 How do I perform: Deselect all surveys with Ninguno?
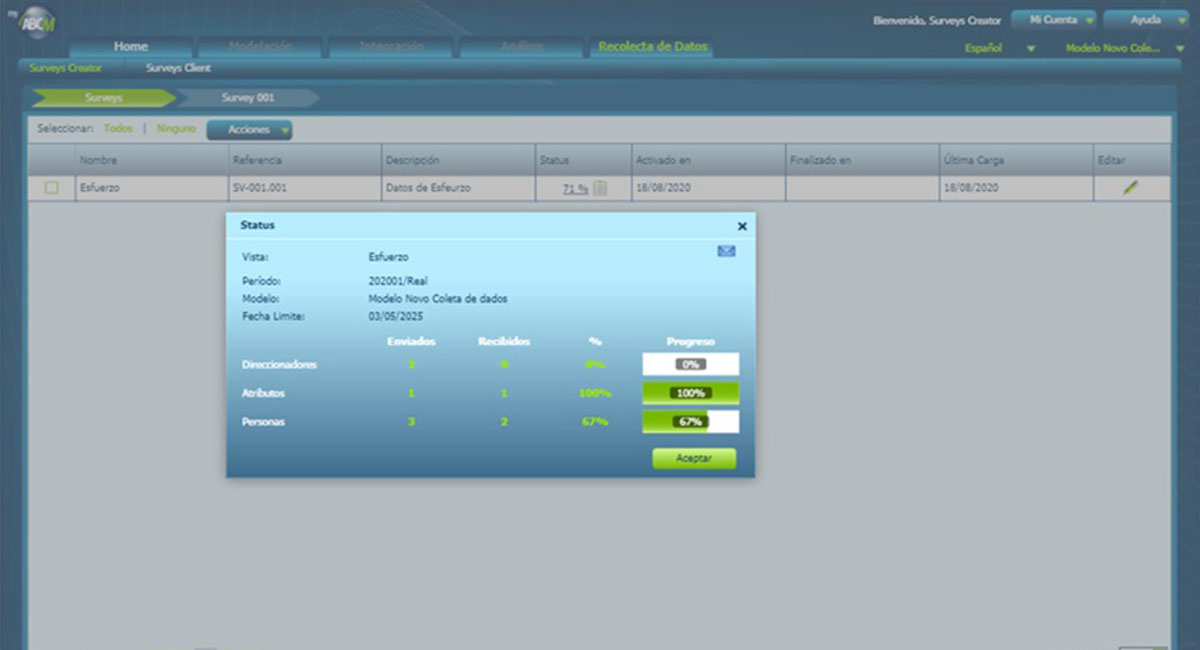tap(176, 129)
